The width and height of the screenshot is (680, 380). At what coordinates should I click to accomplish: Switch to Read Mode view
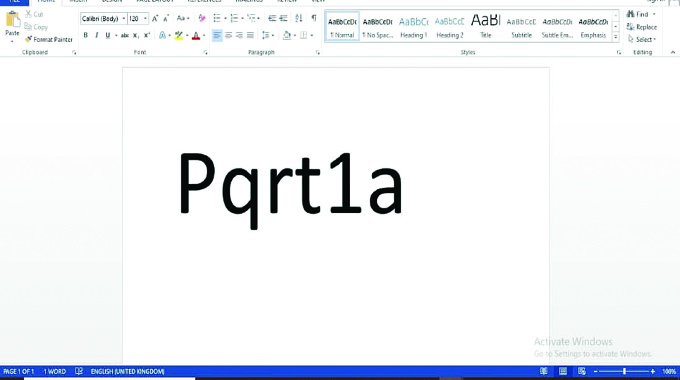pyautogui.click(x=543, y=371)
